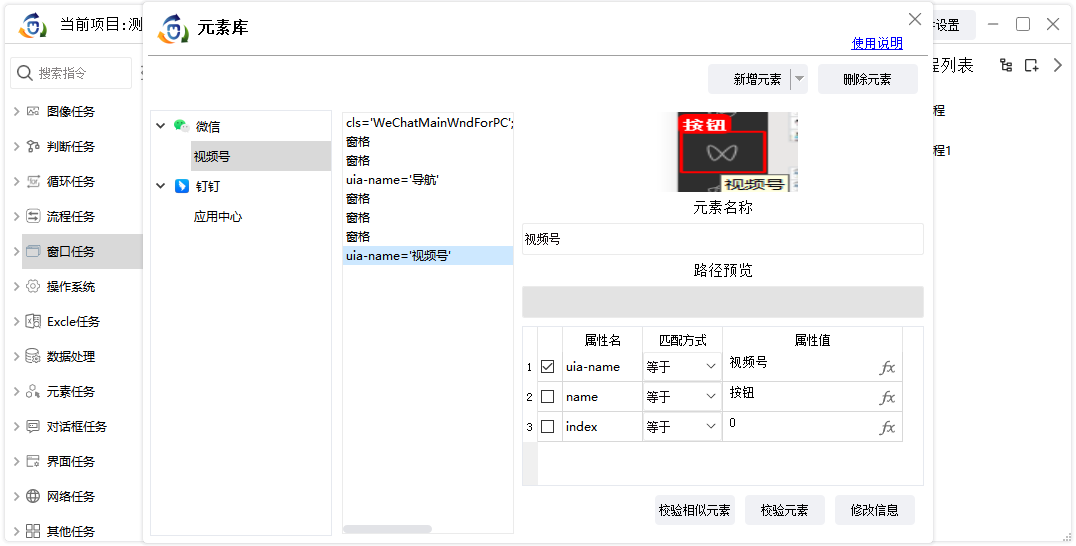The width and height of the screenshot is (1076, 546).
Task: Click the 窗口任务 icon
Action: click(x=33, y=251)
